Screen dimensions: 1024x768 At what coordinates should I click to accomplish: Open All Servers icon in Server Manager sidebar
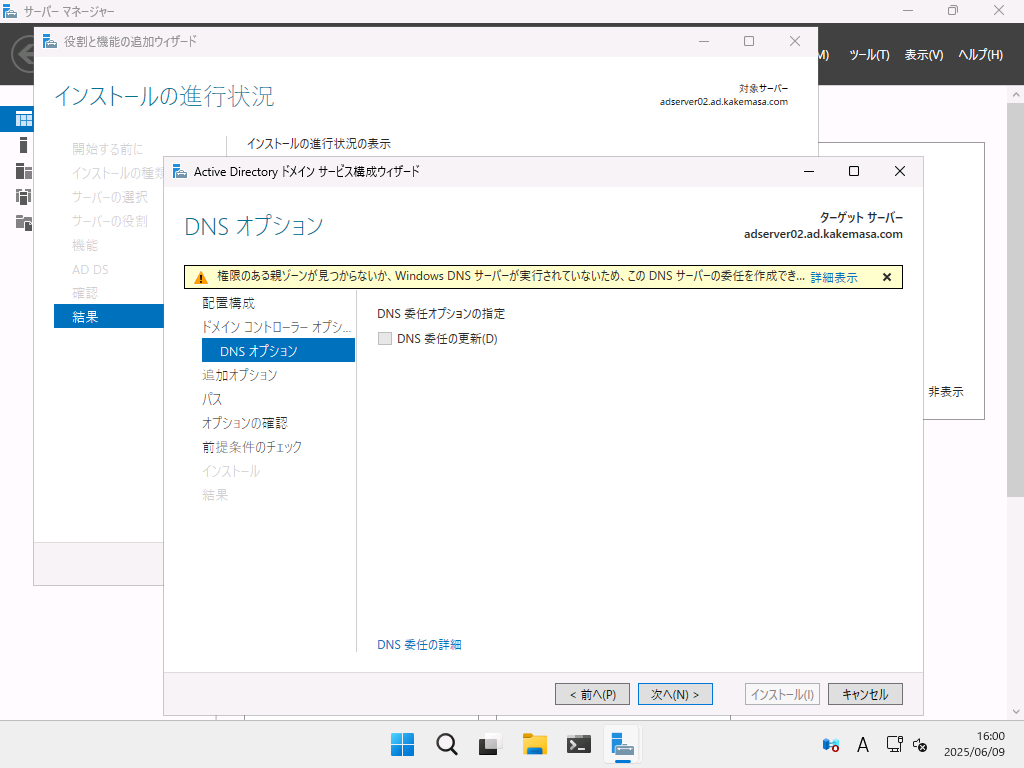pyautogui.click(x=24, y=171)
